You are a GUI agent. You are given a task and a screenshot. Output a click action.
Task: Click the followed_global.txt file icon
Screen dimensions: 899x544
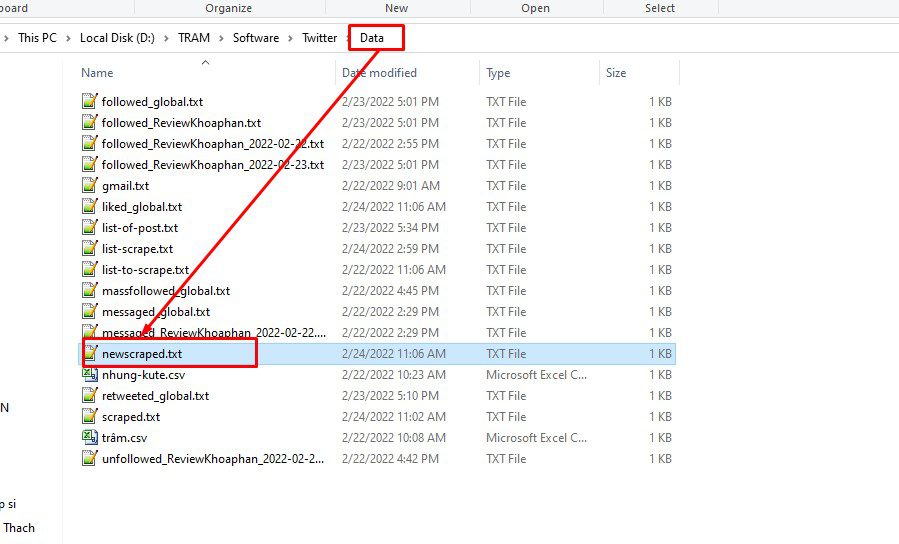tap(89, 101)
